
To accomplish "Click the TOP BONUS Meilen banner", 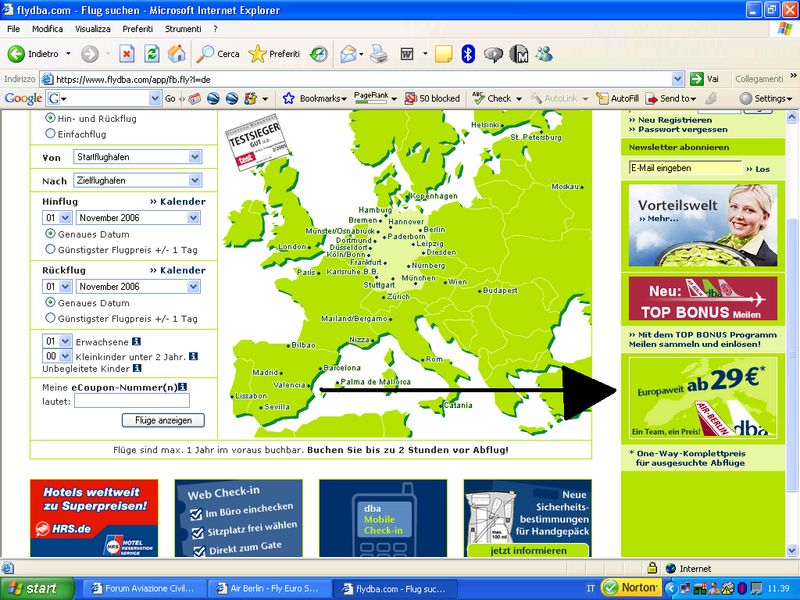I will pos(703,298).
